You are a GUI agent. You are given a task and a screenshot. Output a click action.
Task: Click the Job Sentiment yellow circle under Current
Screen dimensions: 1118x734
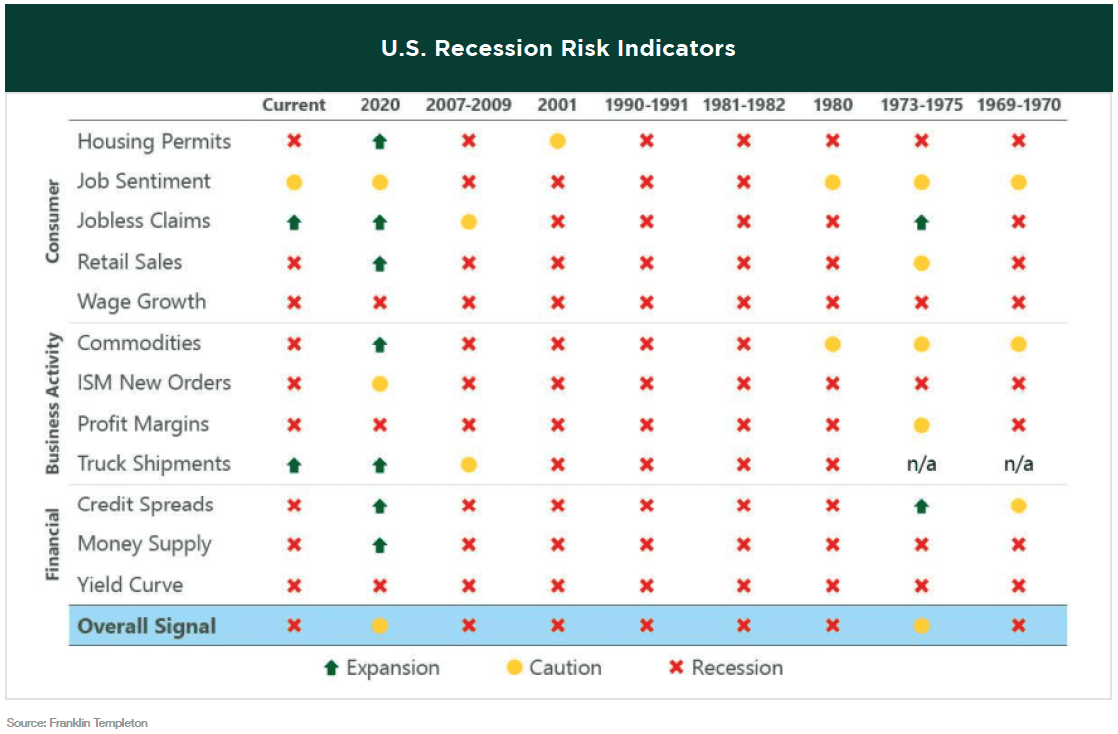294,183
